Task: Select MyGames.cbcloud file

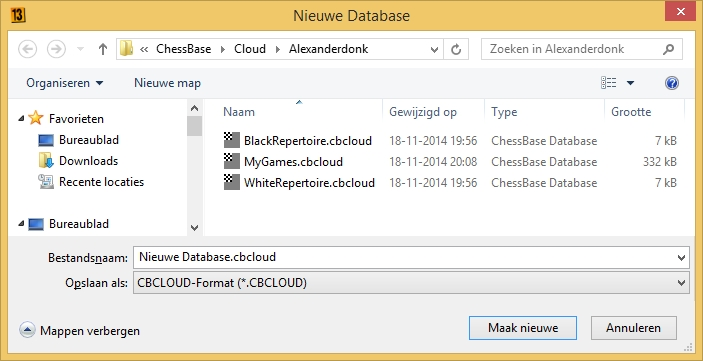Action: click(293, 161)
